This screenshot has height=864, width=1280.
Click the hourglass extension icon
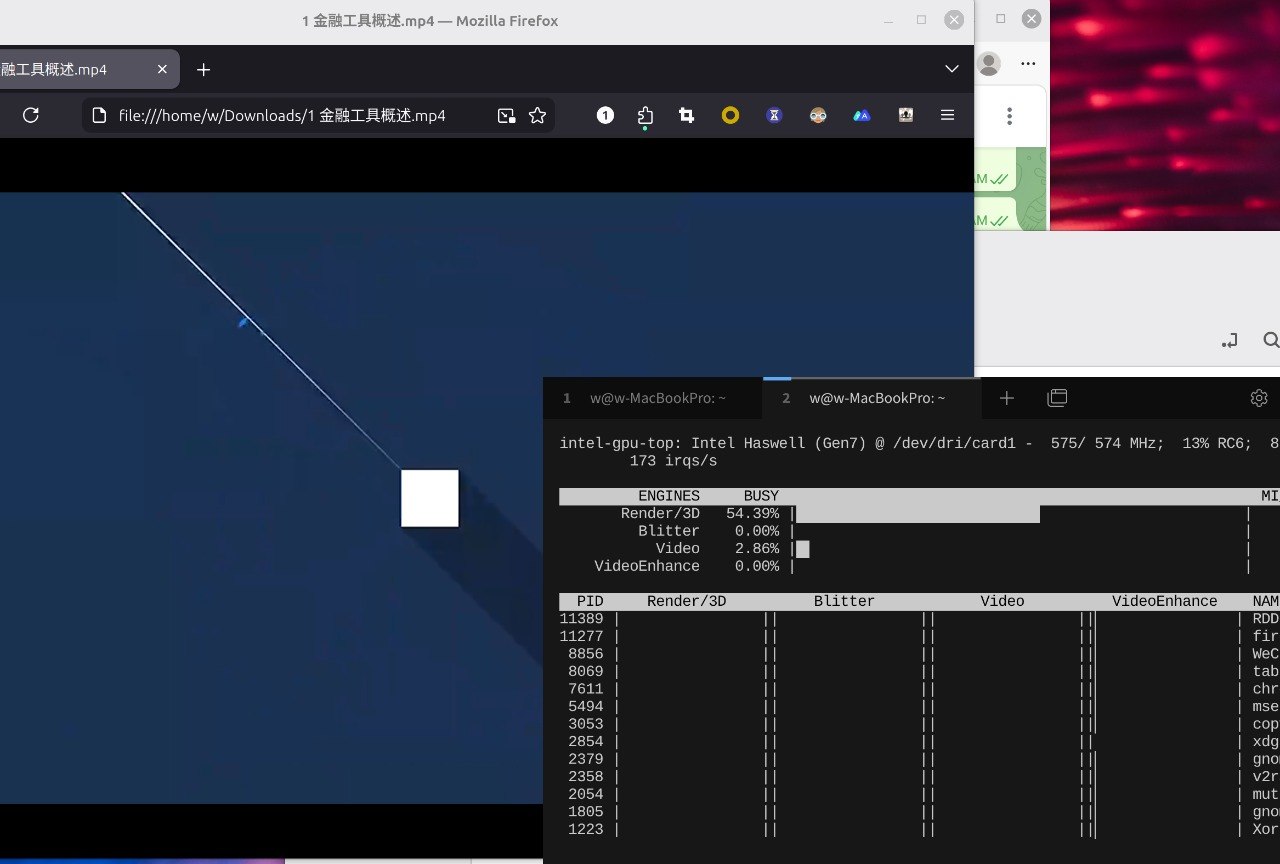[x=774, y=115]
